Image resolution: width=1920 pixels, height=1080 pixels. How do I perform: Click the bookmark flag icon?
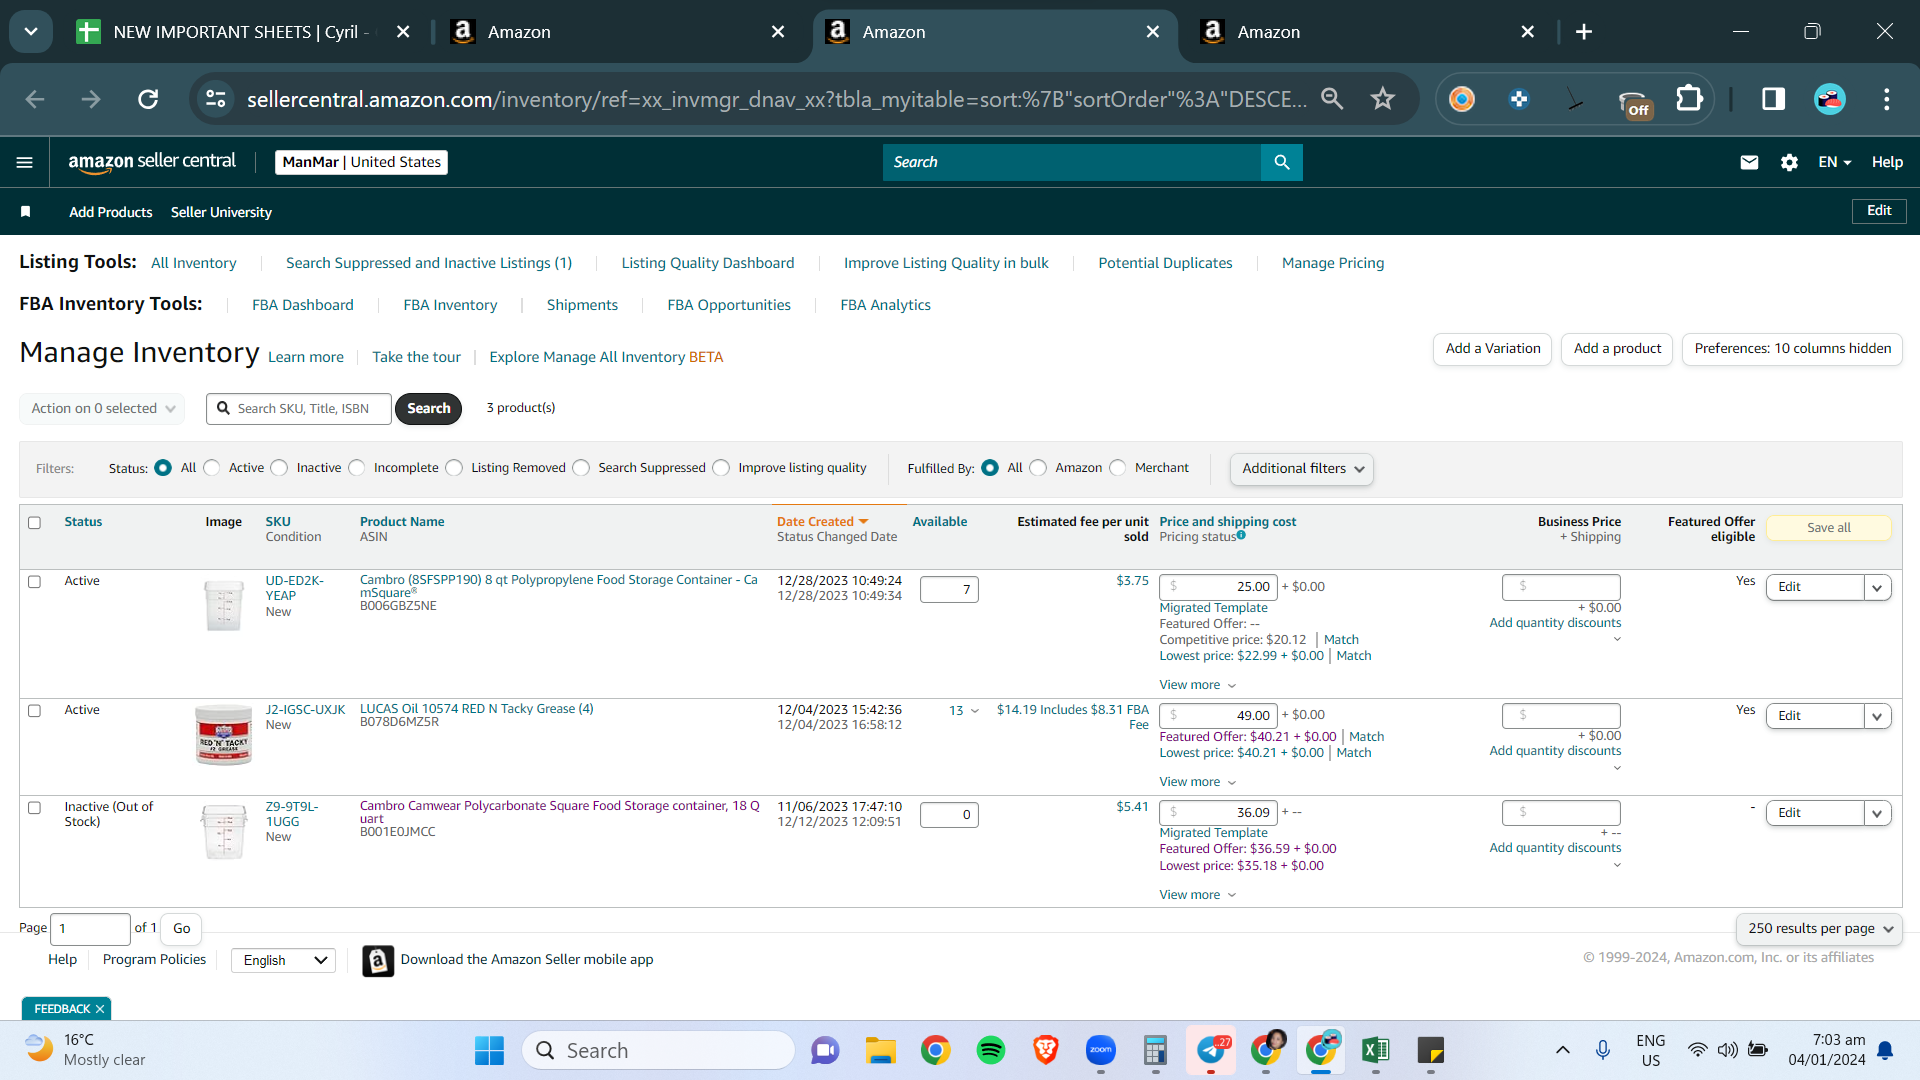coord(26,212)
